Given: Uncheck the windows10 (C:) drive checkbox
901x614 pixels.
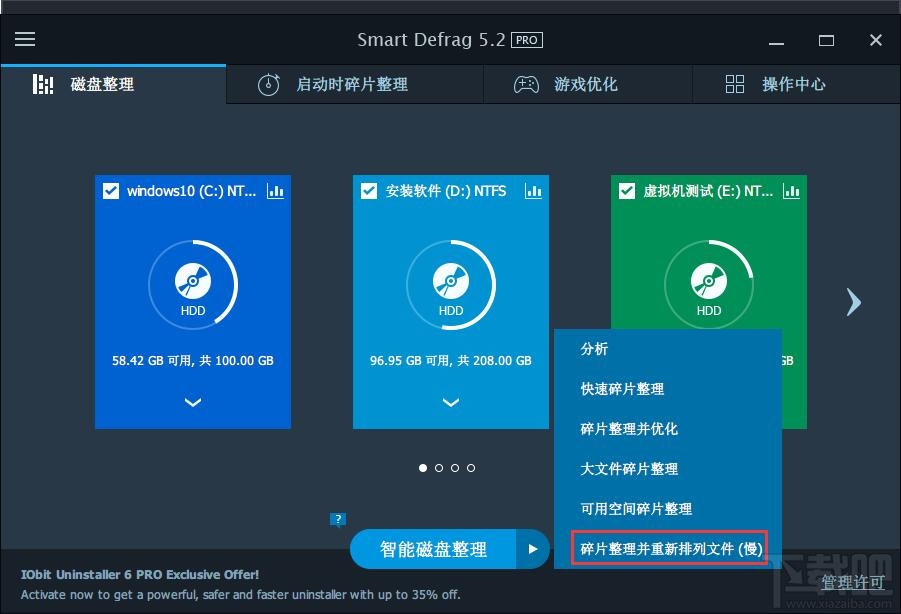Looking at the screenshot, I should (x=110, y=191).
